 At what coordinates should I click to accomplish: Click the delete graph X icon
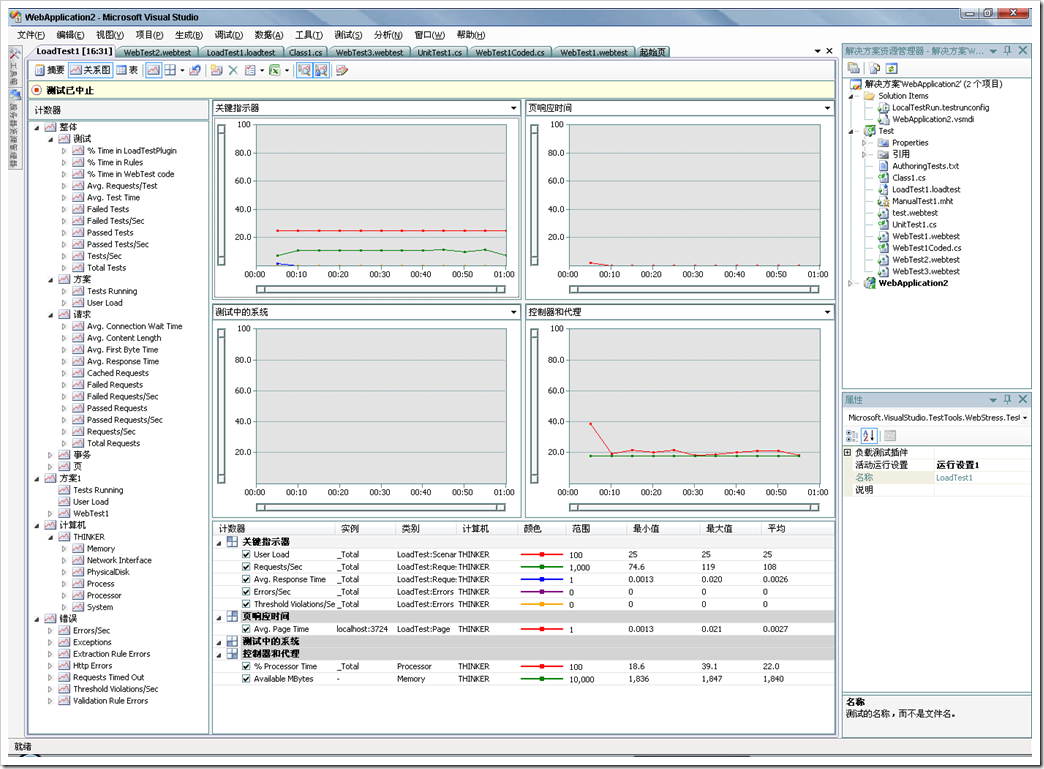point(233,70)
